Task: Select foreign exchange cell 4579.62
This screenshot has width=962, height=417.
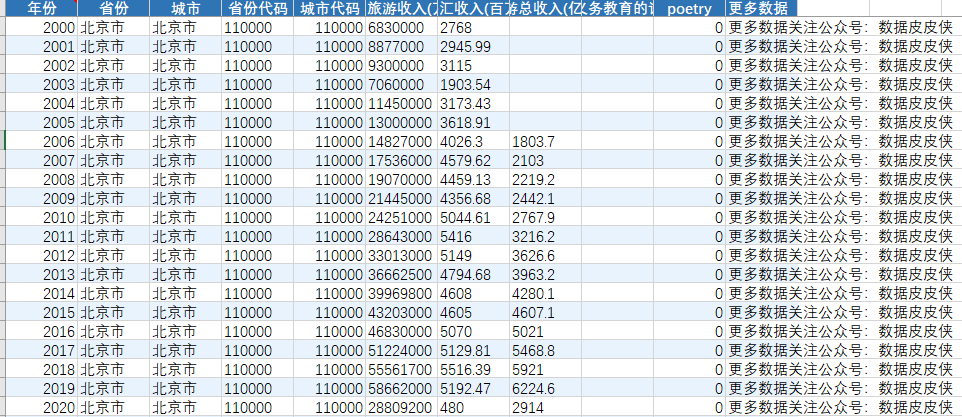Action: tap(473, 161)
